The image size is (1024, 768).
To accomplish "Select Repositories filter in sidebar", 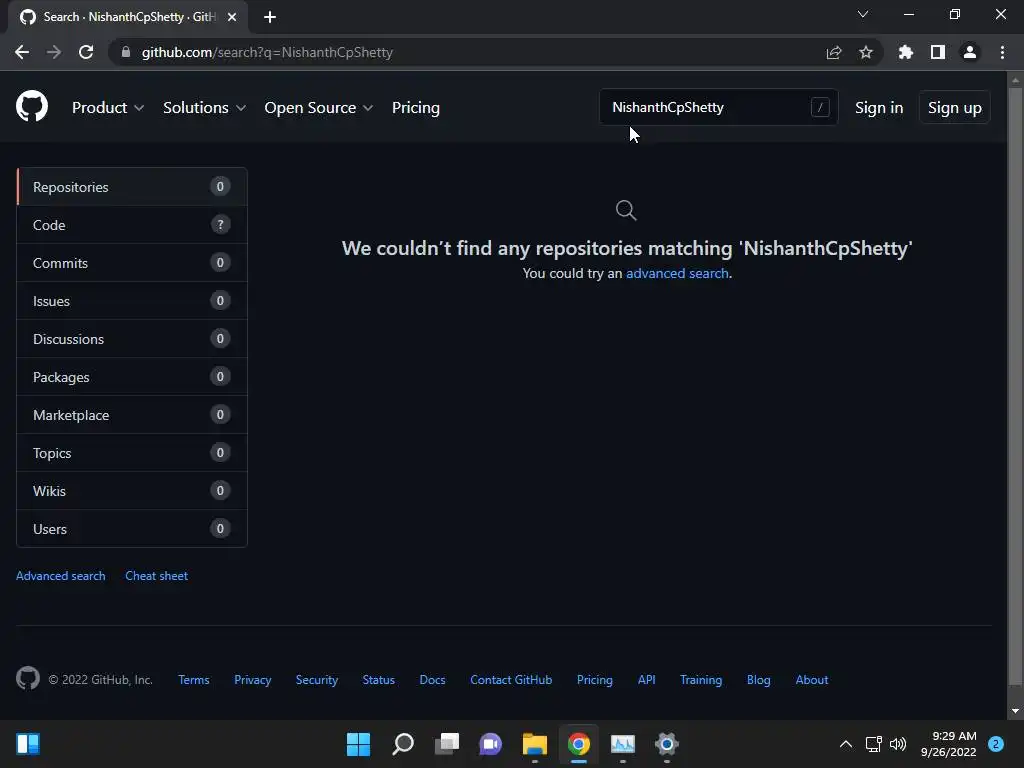I will [132, 187].
